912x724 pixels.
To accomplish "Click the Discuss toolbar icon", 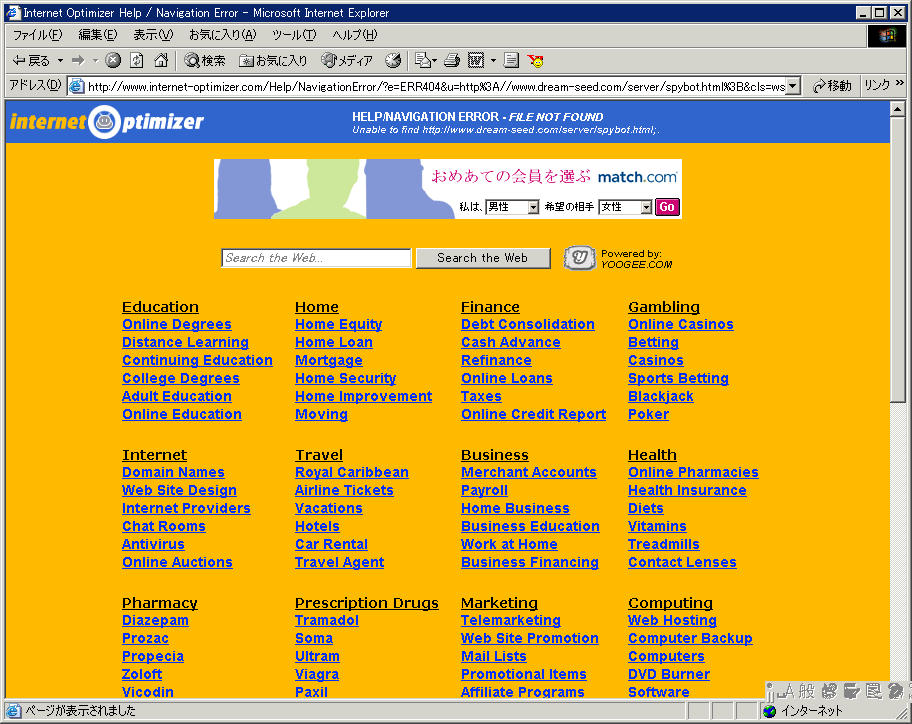I will 511,60.
